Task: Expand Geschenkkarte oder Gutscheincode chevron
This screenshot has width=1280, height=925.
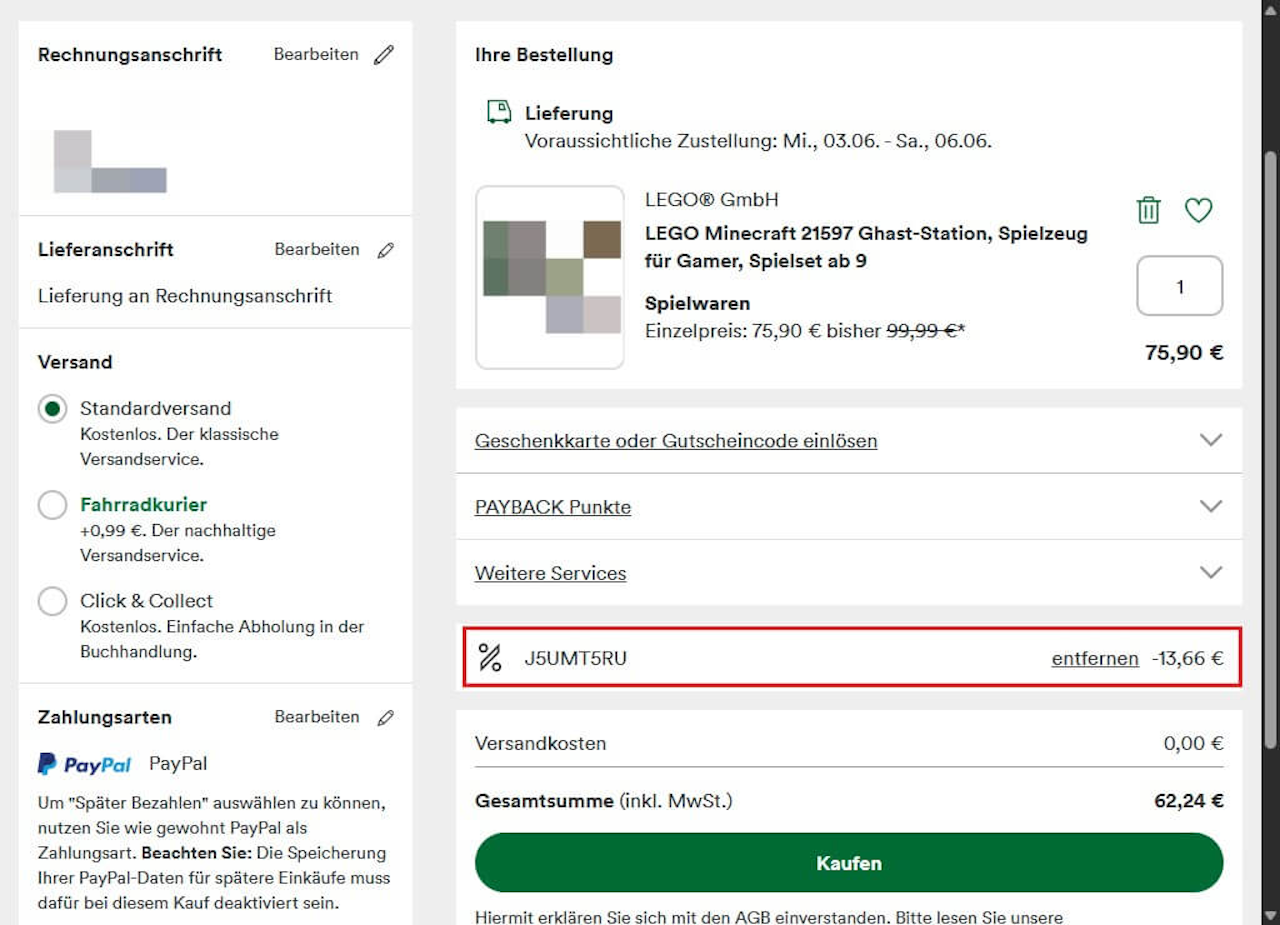Action: [x=1211, y=440]
